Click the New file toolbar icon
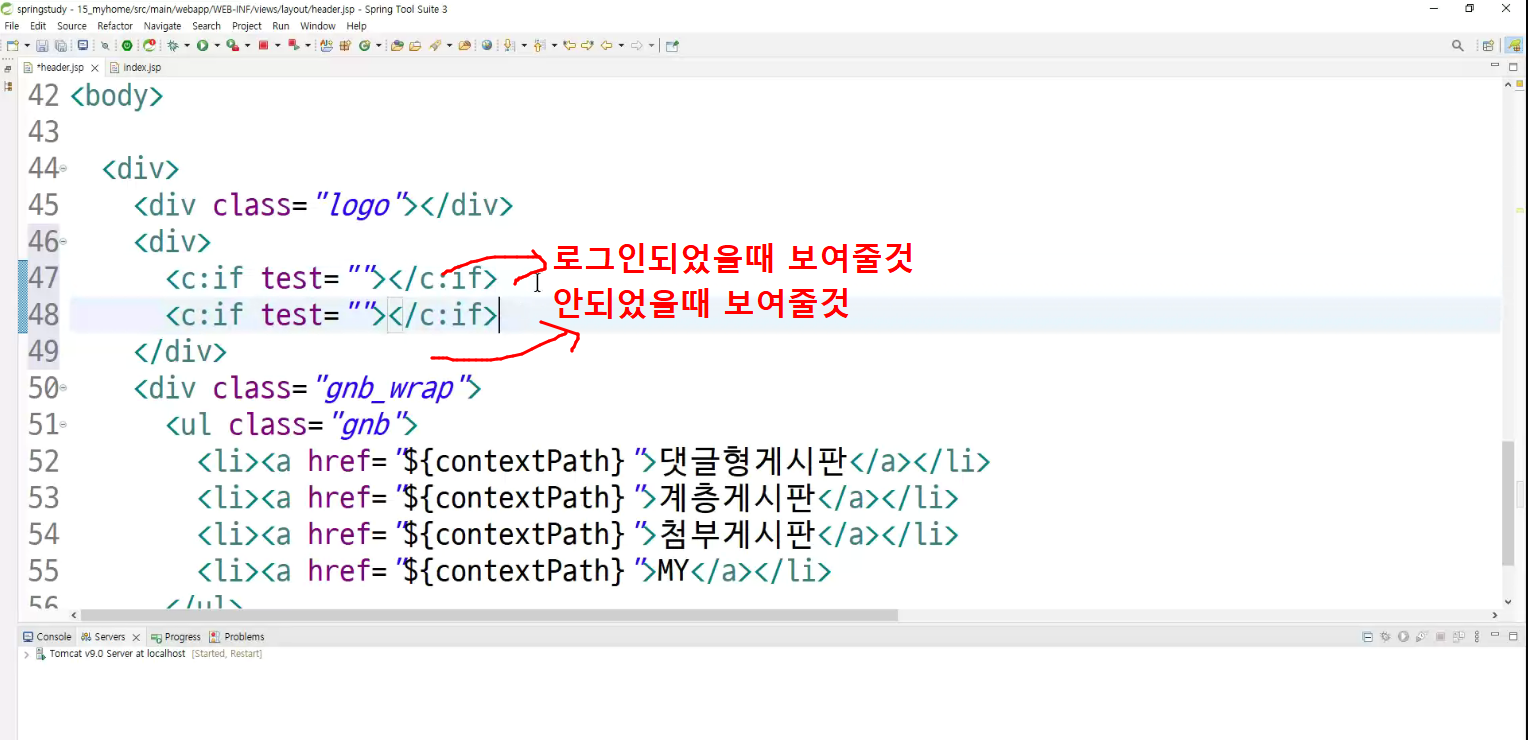Viewport: 1528px width, 740px height. pos(12,45)
